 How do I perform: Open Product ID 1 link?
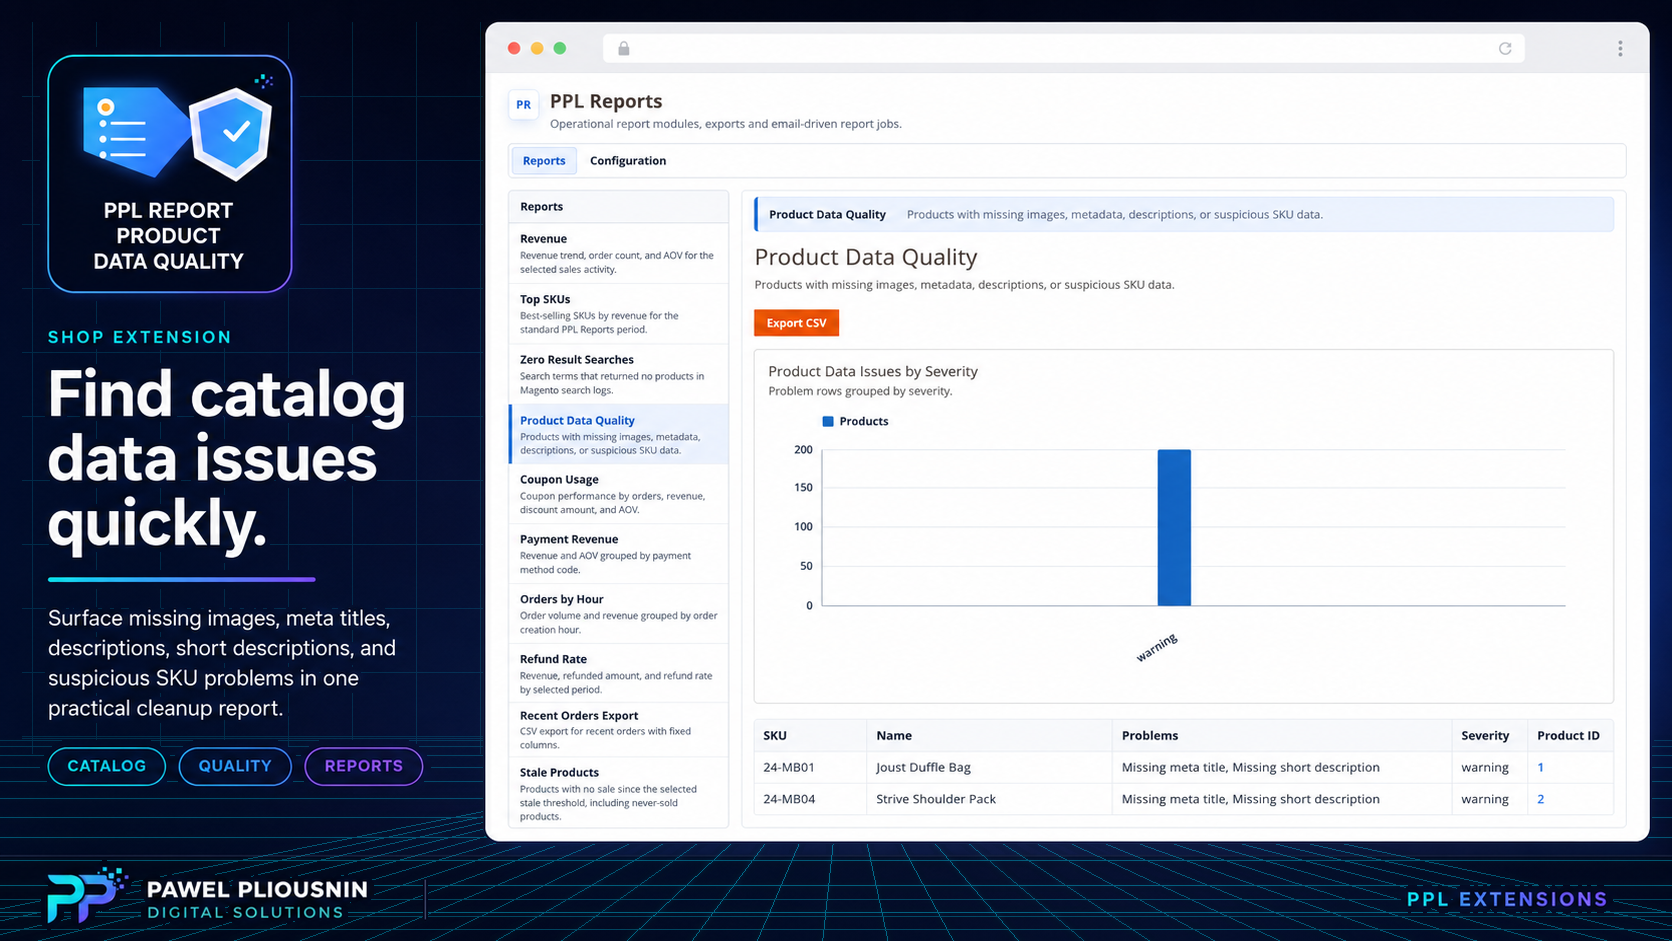click(x=1540, y=767)
